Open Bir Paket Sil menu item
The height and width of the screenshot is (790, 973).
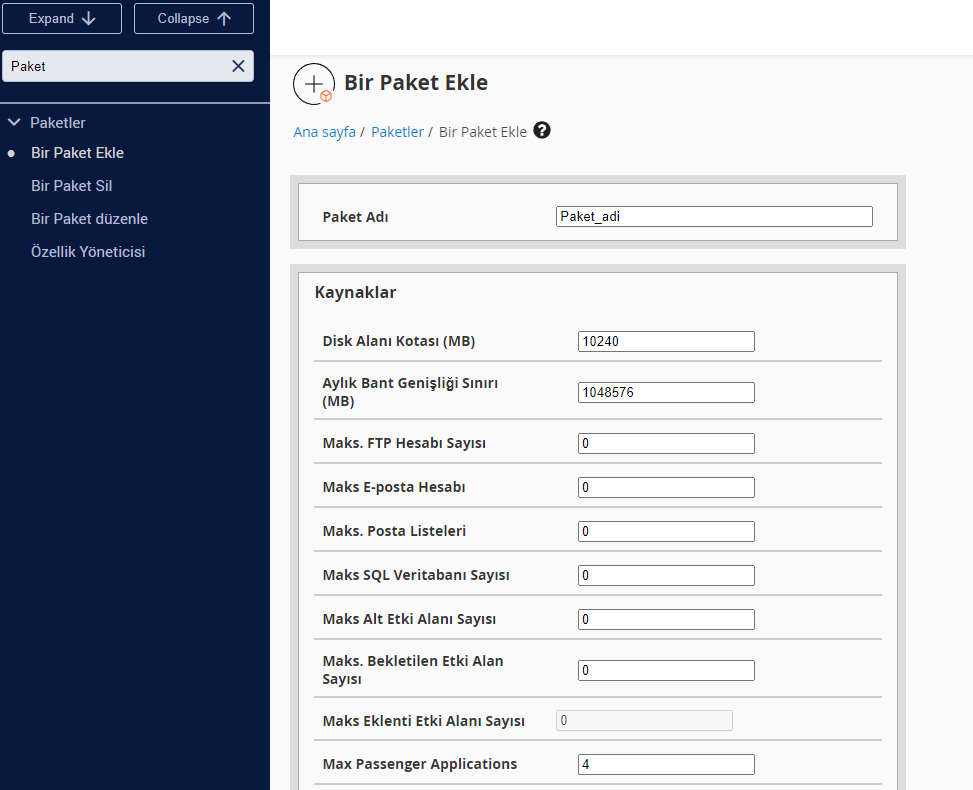click(71, 186)
